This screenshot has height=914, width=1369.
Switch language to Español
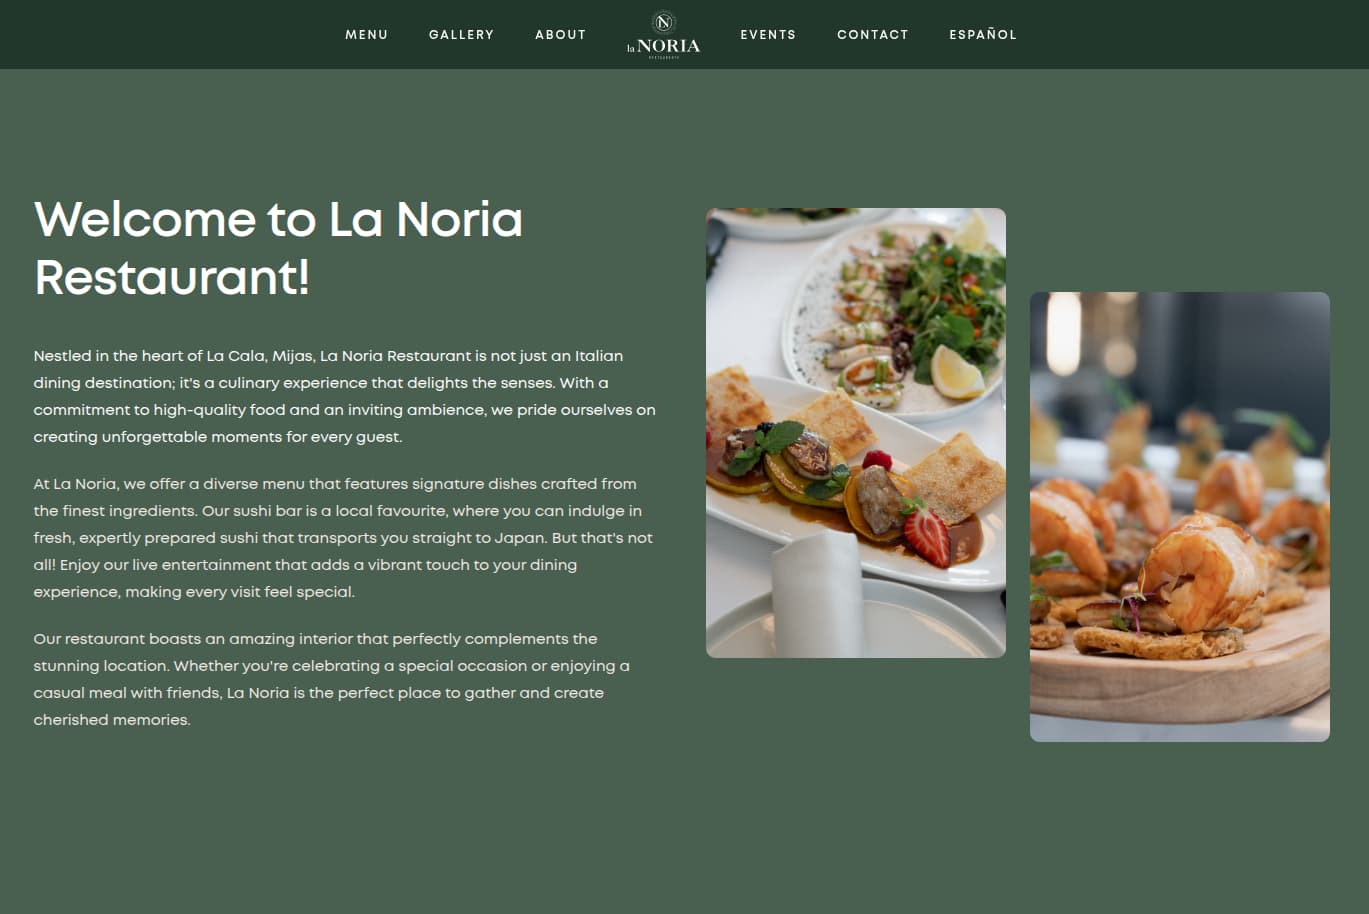[983, 34]
